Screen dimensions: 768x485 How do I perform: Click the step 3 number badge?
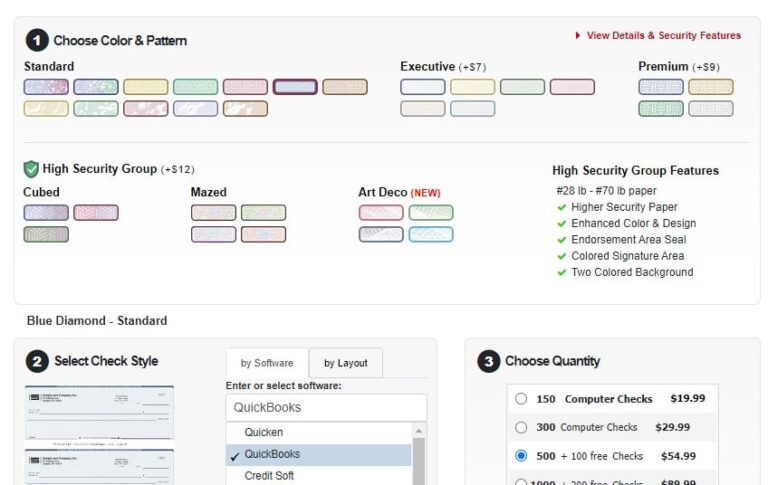pos(488,362)
